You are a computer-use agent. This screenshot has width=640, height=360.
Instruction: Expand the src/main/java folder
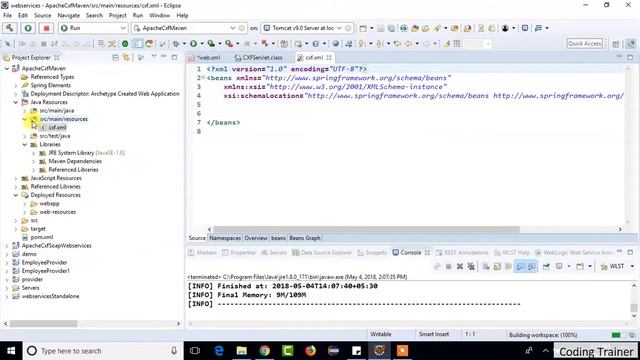coord(25,111)
